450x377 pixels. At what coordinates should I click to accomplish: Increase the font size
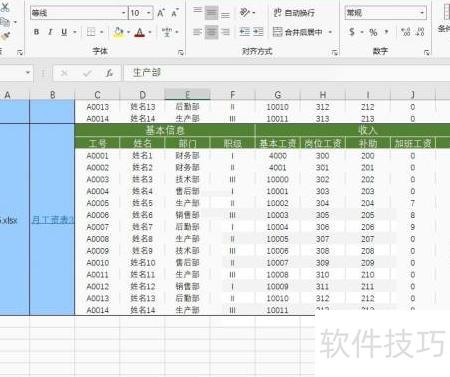coord(161,13)
